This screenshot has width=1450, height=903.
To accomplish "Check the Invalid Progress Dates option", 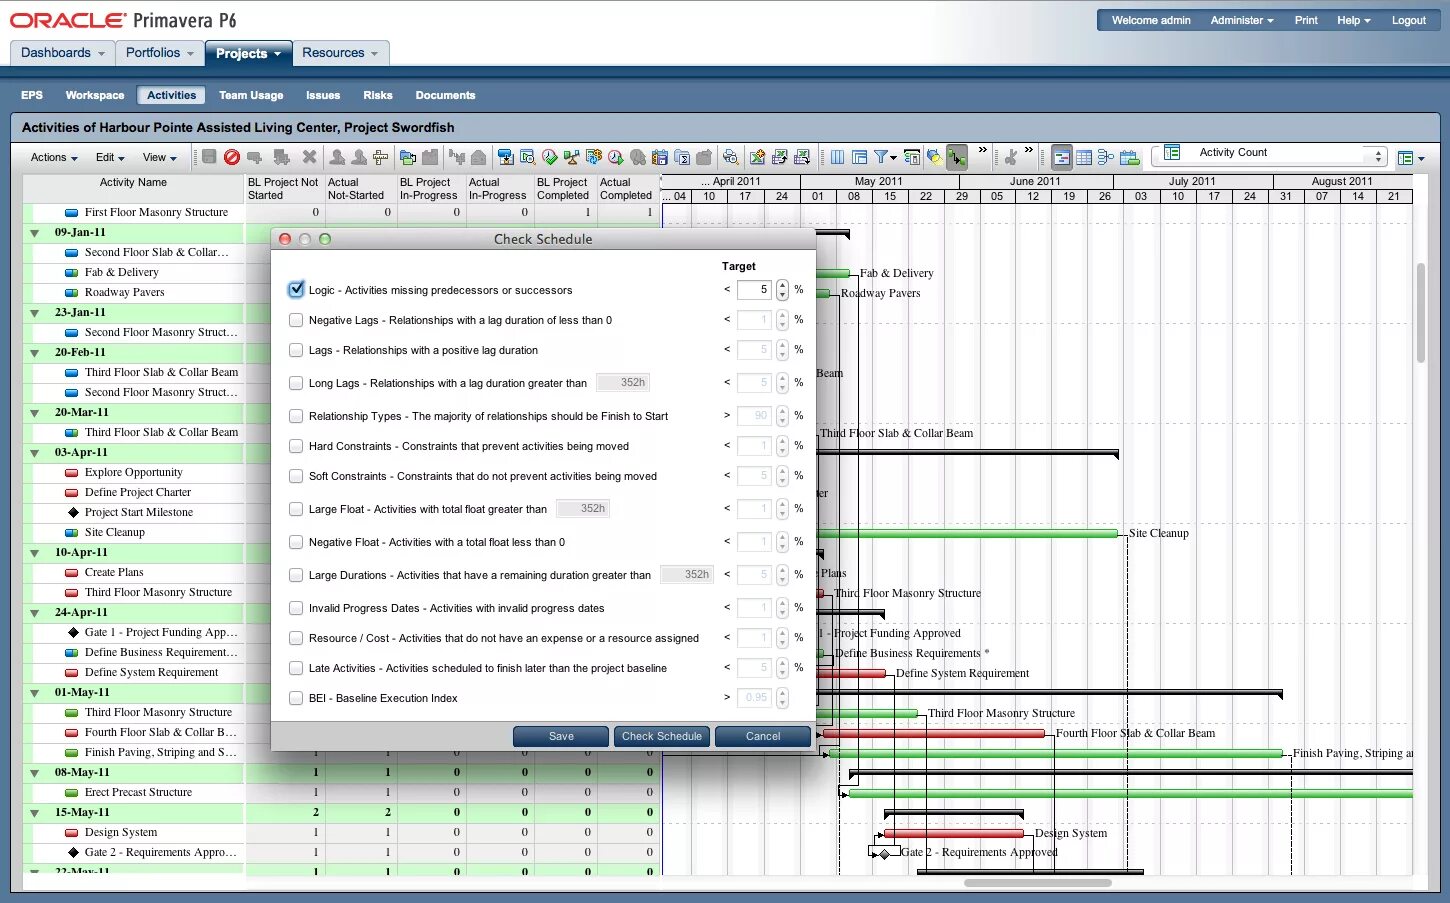I will coord(296,608).
